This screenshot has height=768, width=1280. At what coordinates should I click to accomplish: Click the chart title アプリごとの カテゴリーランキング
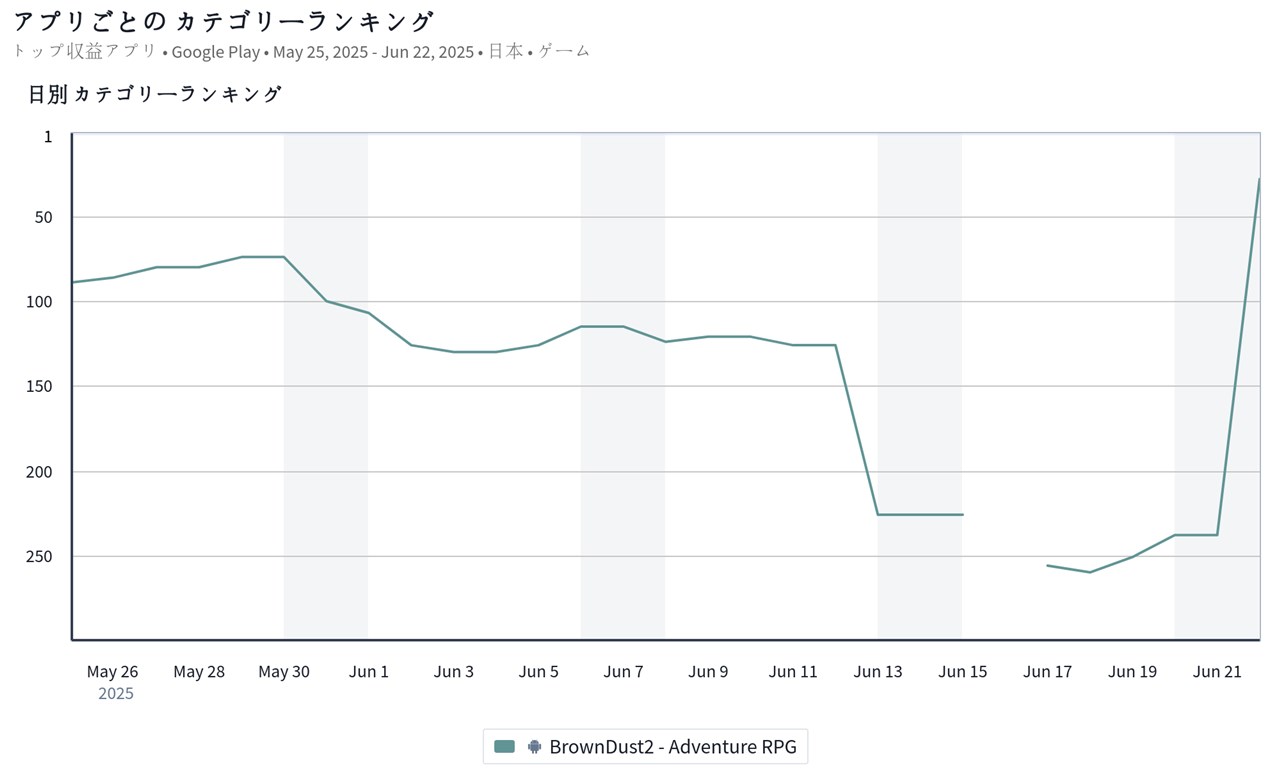[224, 21]
